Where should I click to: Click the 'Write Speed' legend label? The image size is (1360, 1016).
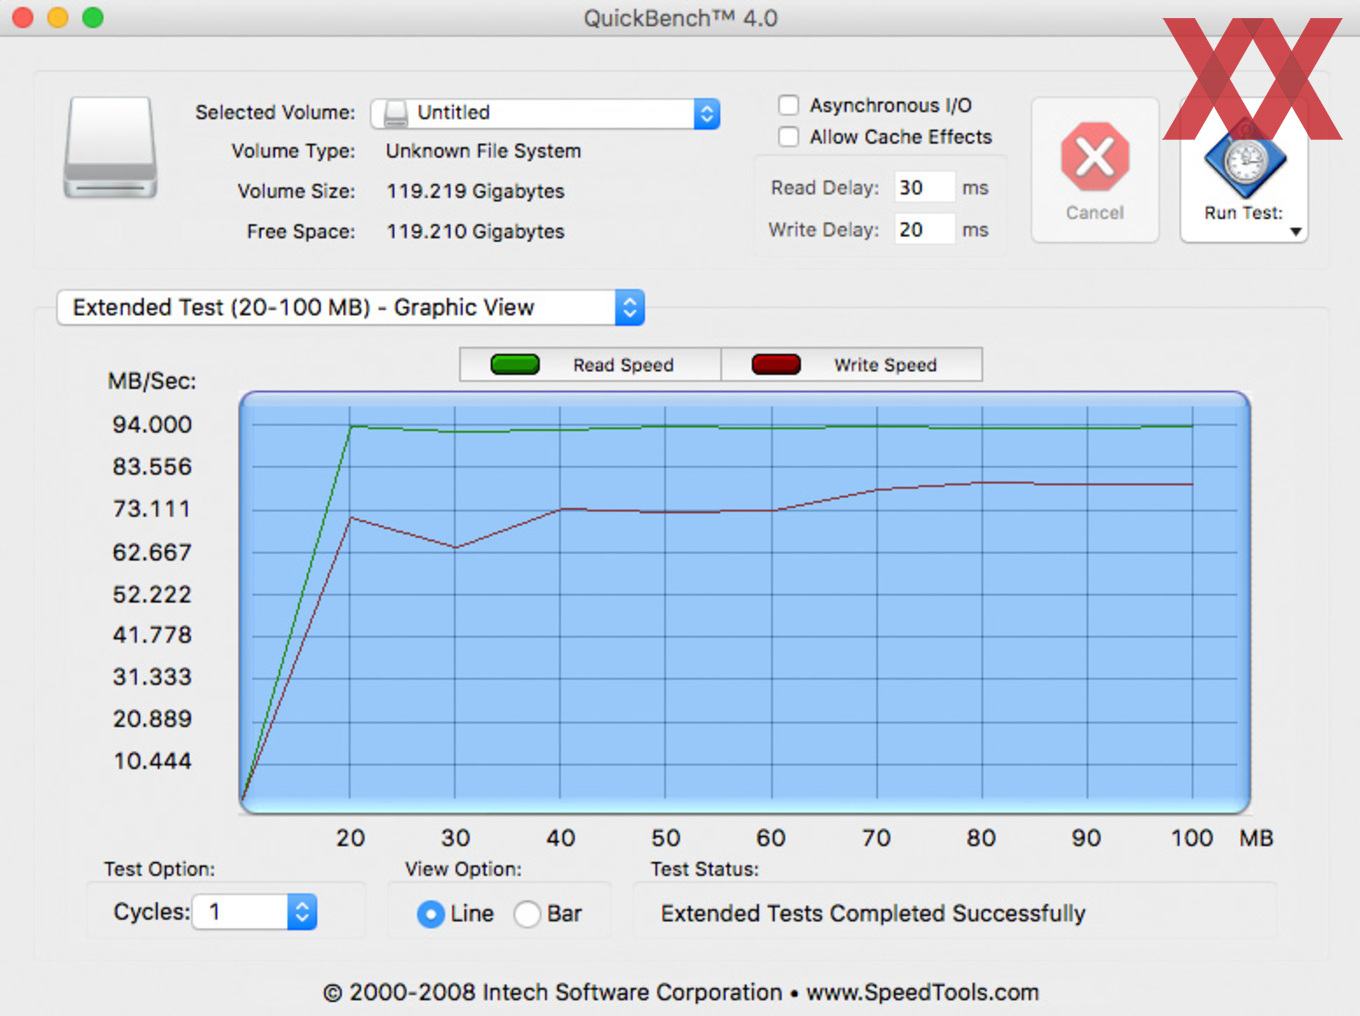(x=885, y=365)
